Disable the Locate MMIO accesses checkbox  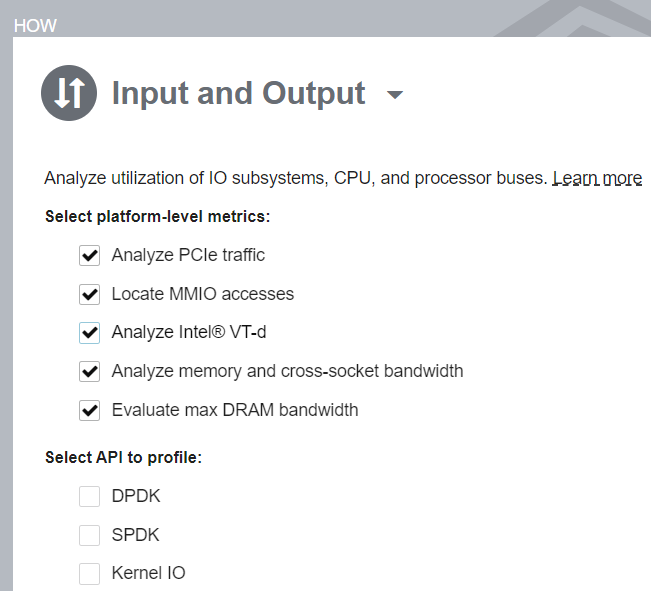[90, 294]
